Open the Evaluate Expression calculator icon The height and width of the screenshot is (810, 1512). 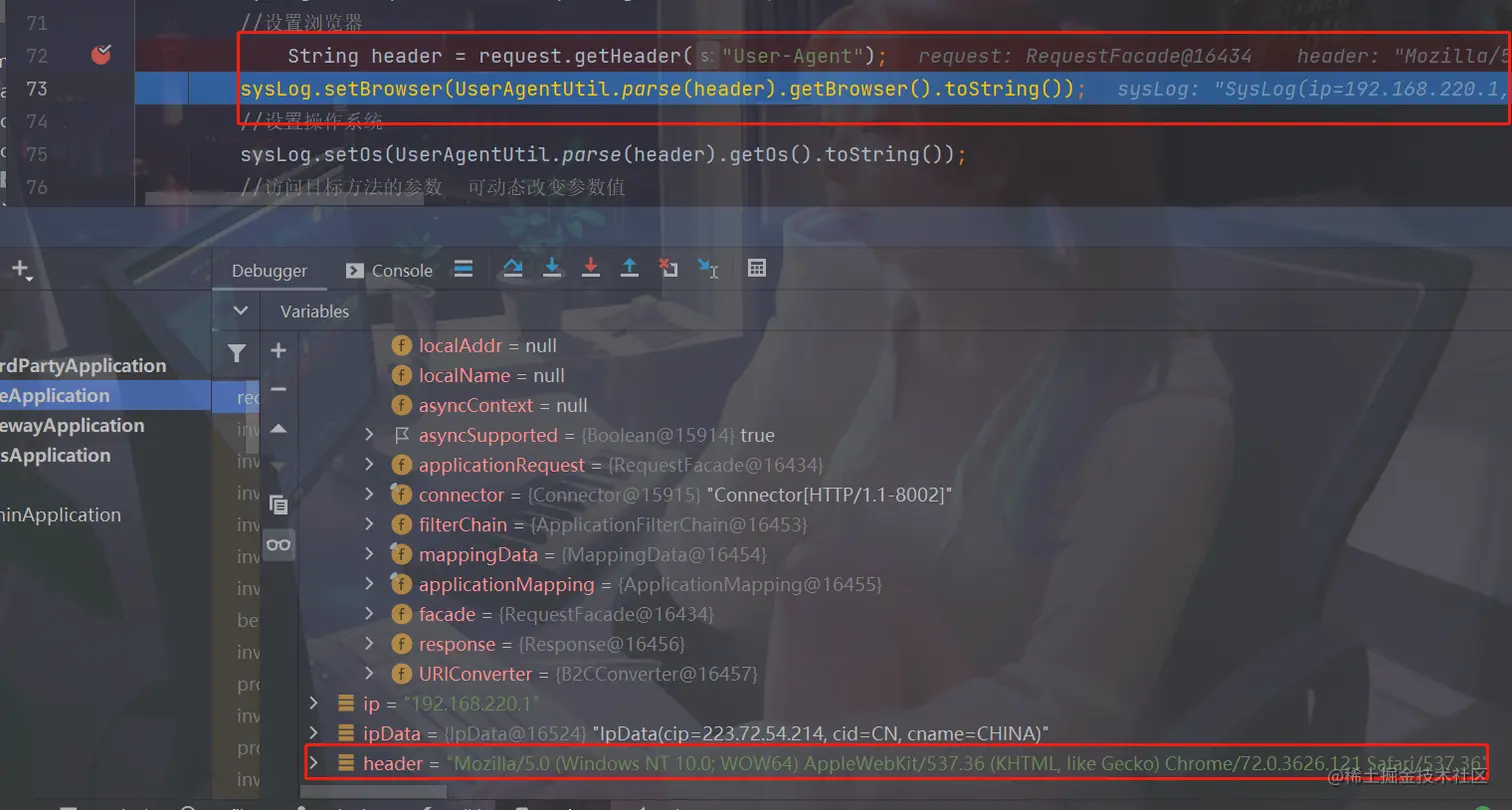coord(757,268)
